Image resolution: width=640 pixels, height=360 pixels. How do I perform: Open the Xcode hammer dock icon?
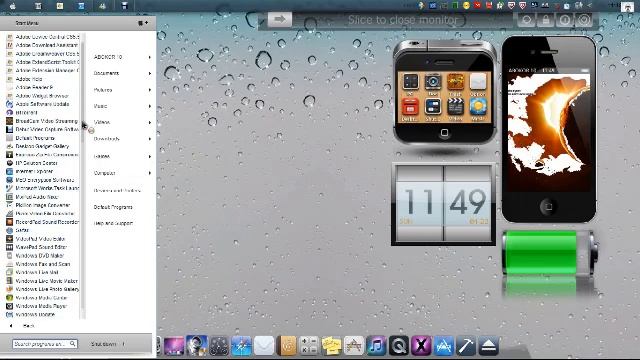pyautogui.click(x=466, y=346)
